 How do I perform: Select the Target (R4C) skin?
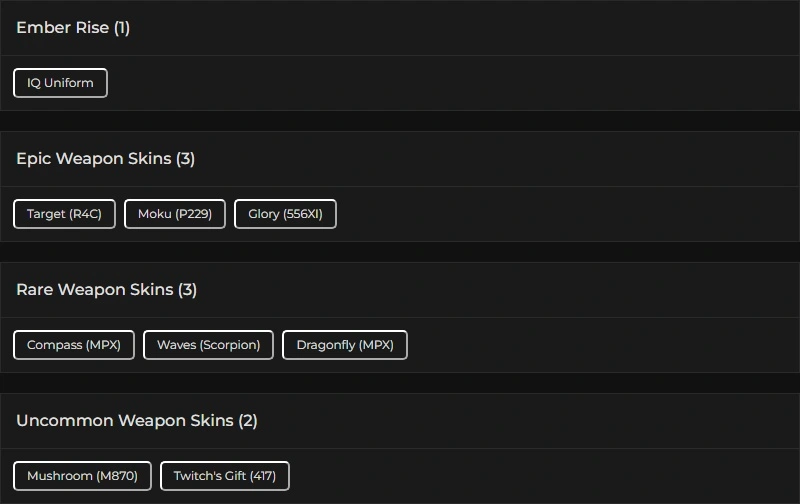[x=64, y=214]
